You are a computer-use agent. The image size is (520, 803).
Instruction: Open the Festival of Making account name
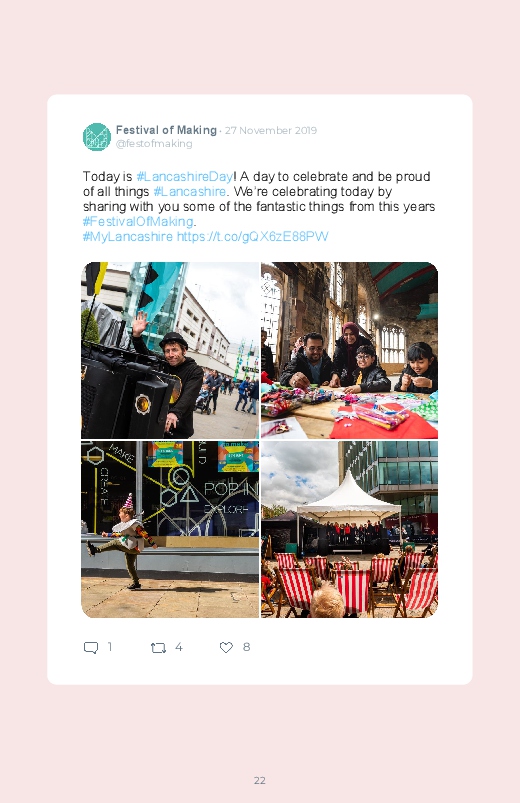click(166, 130)
